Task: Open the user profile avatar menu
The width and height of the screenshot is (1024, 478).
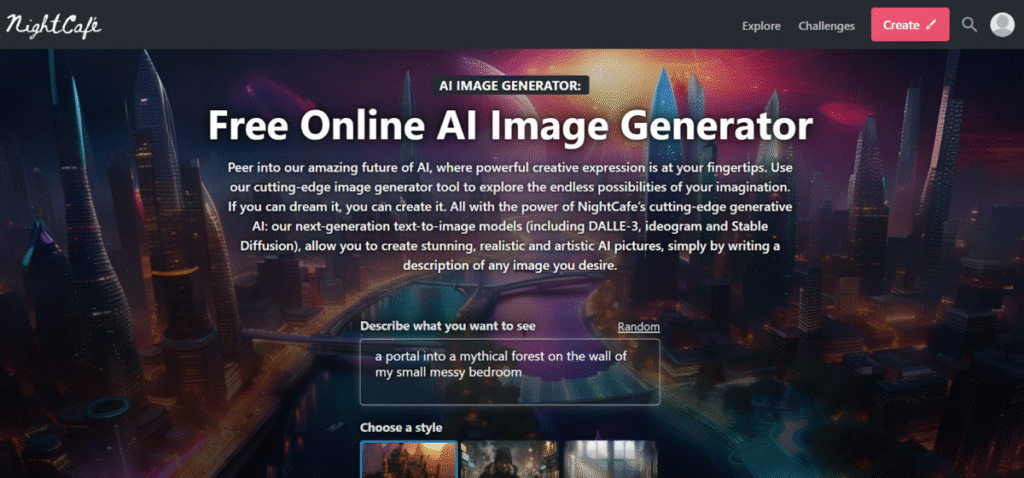Action: pyautogui.click(x=1001, y=25)
